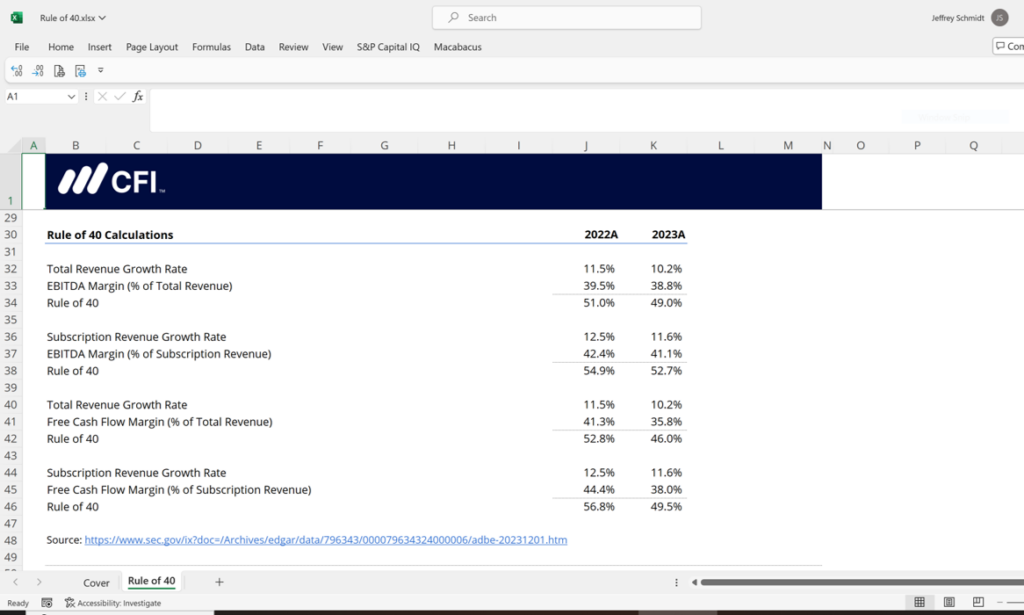Select Increase Decimal in the Quick Access Toolbar
This screenshot has height=615, width=1024.
click(17, 70)
